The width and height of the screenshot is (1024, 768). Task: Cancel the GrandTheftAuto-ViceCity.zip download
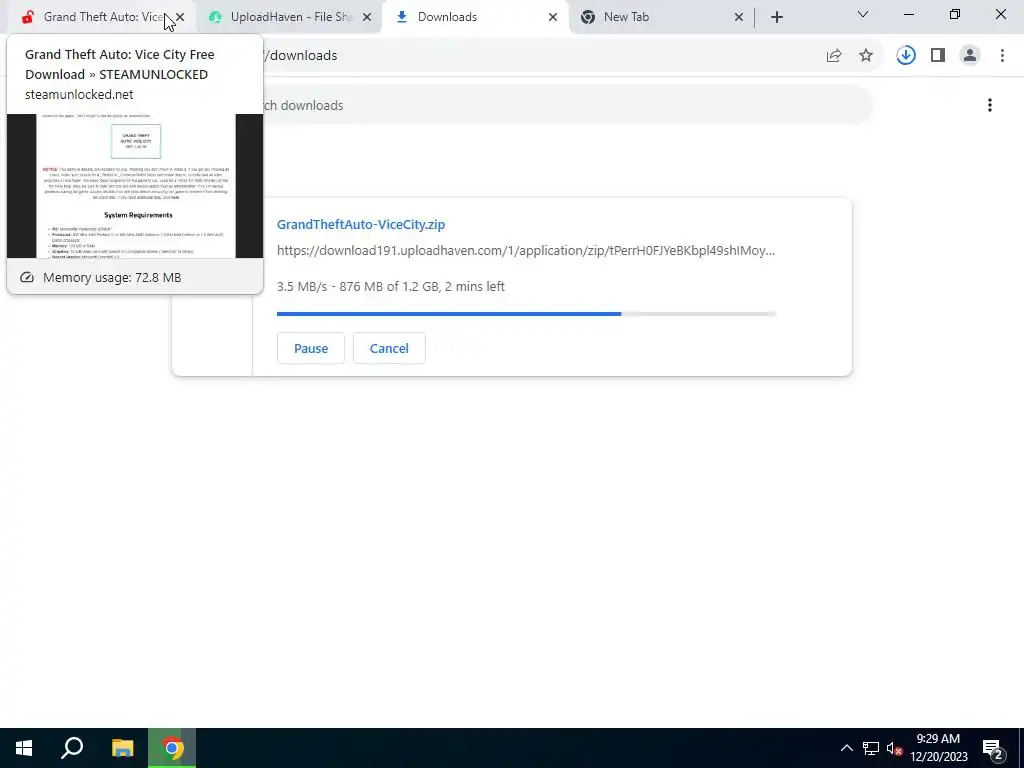click(x=389, y=348)
